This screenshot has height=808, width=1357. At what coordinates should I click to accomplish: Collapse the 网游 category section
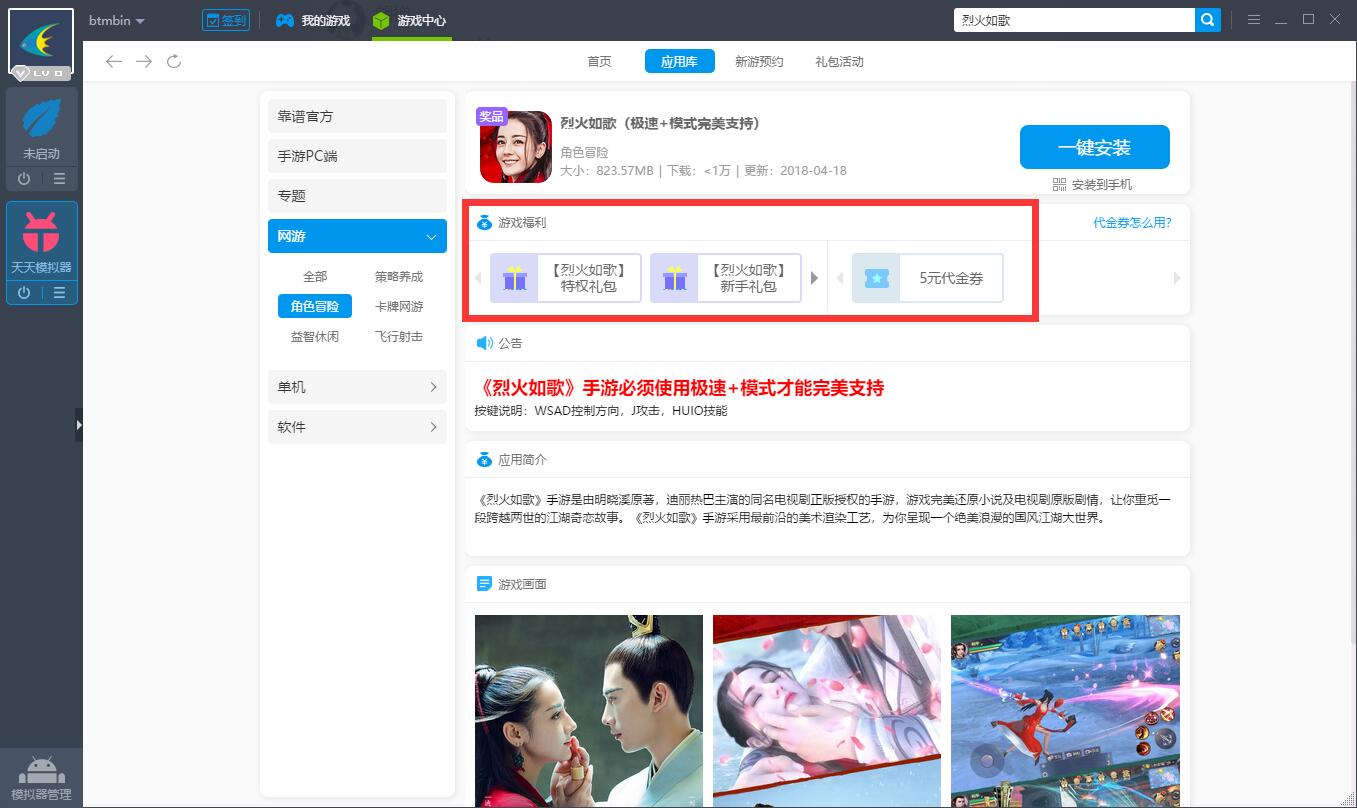[x=357, y=236]
